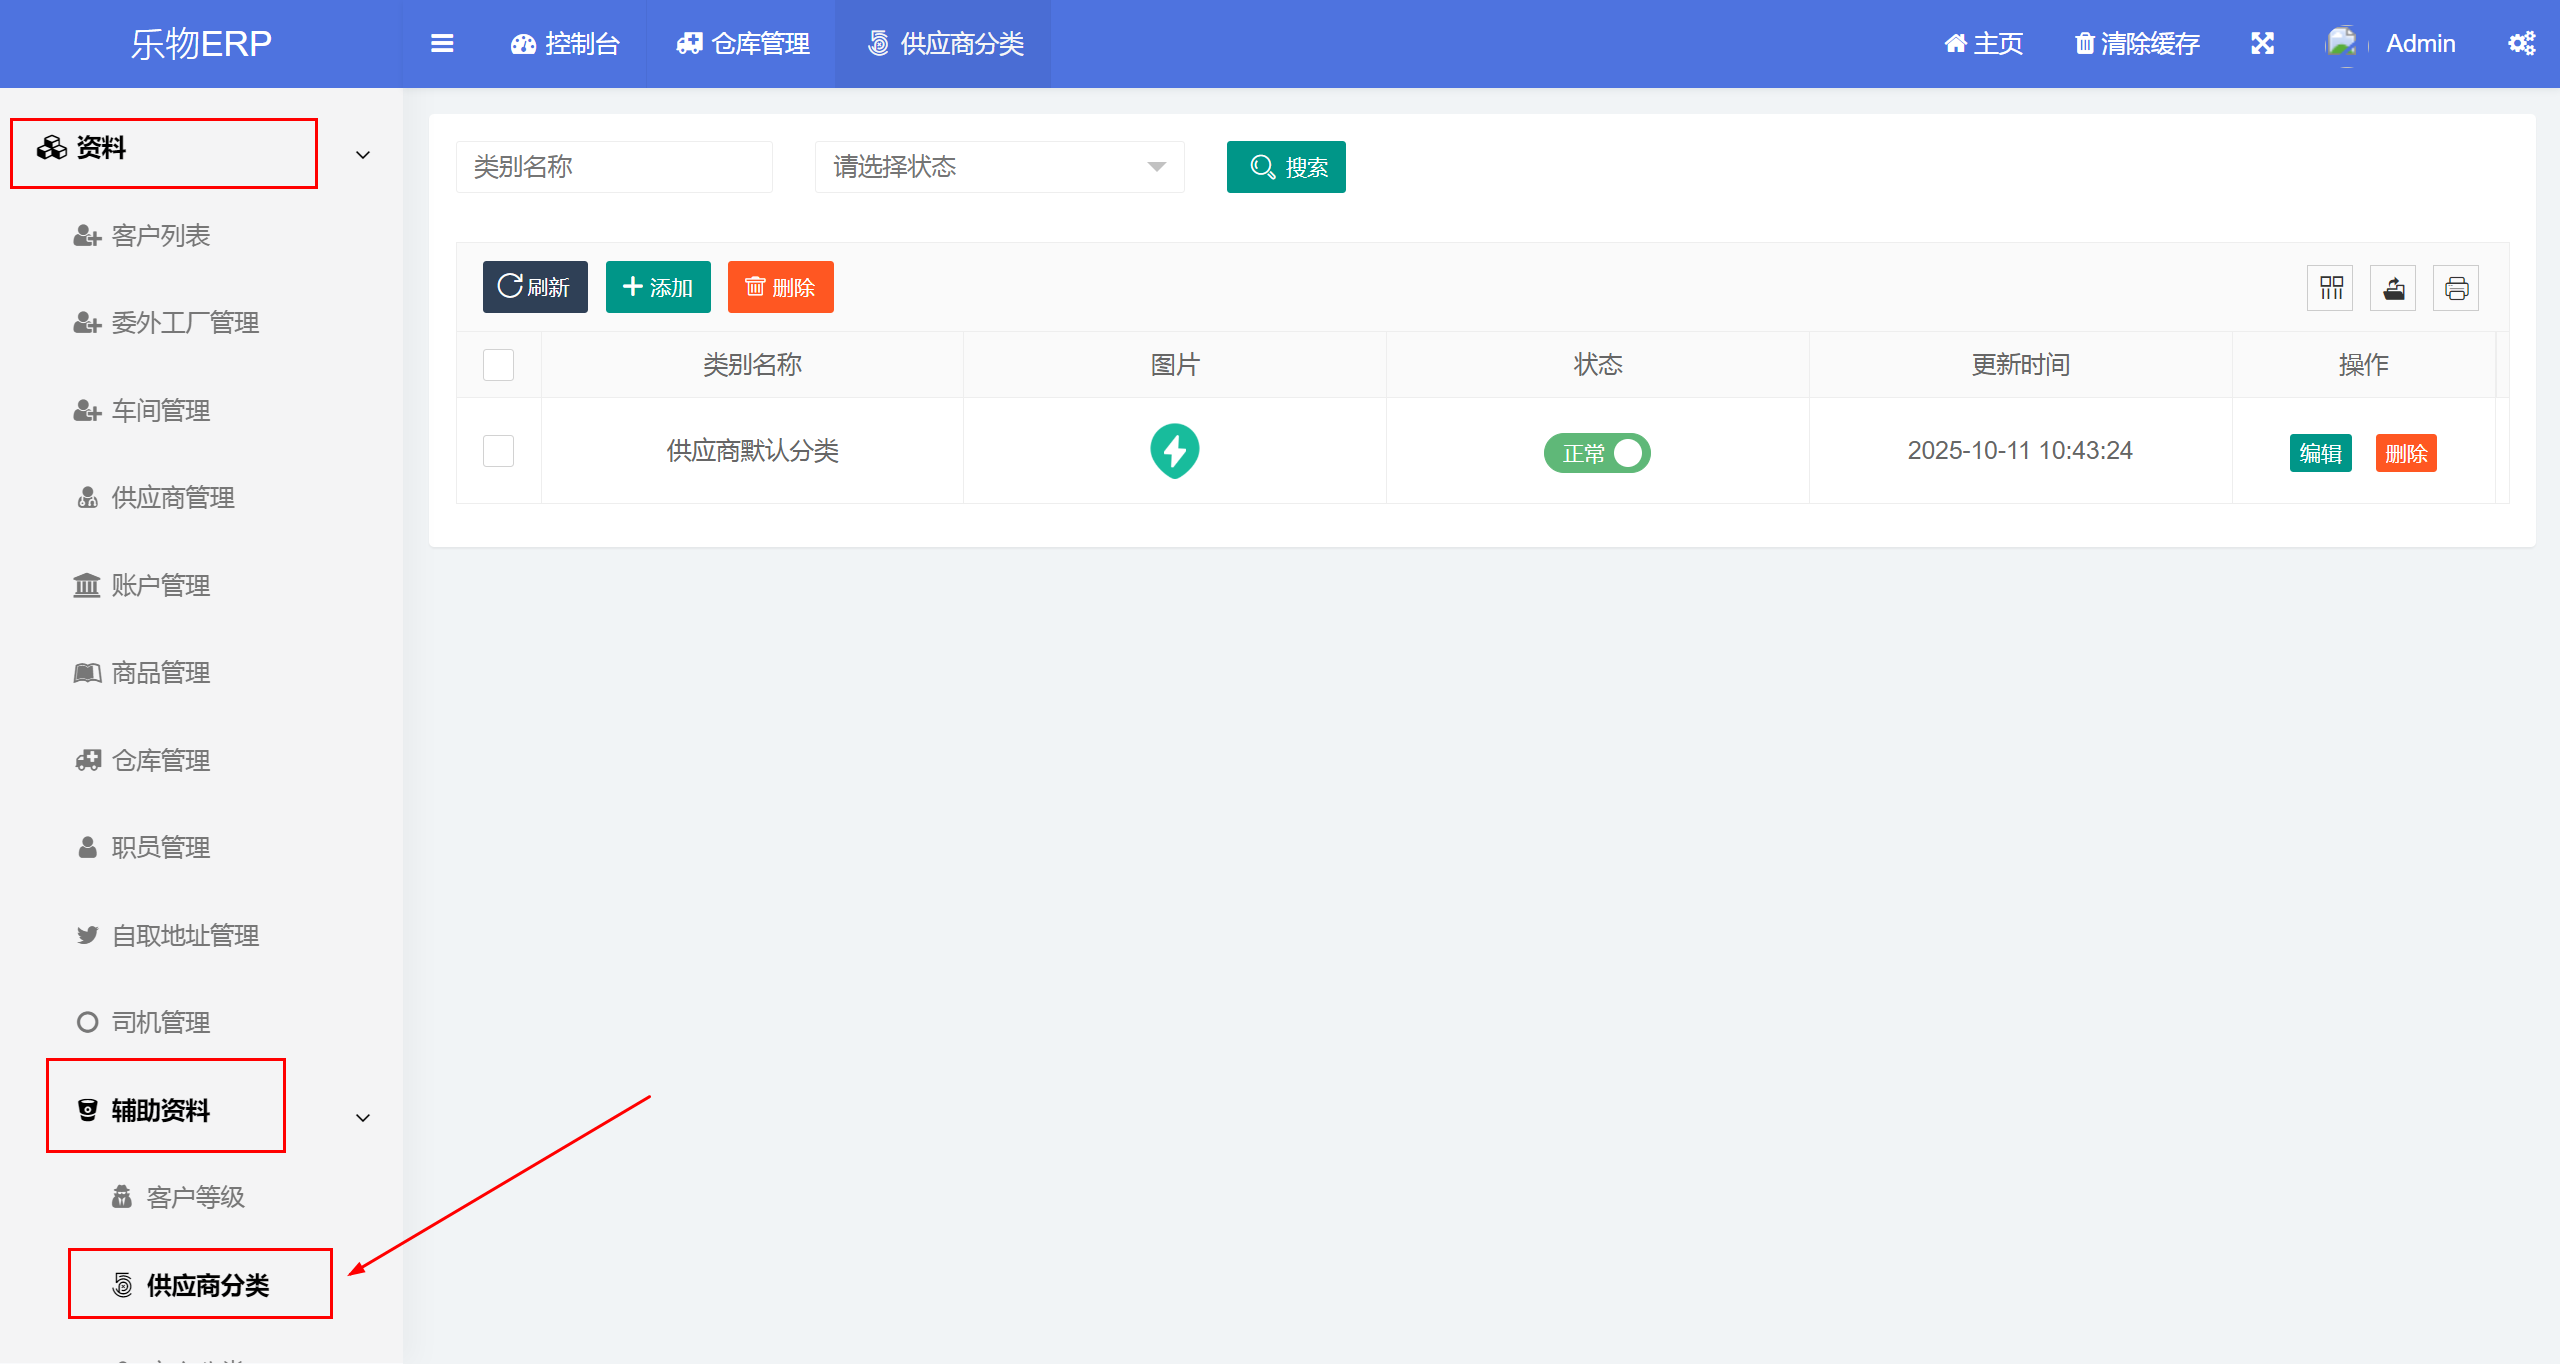The width and height of the screenshot is (2560, 1364).
Task: Click 清除缓存 trash icon in header
Action: pos(2085,44)
